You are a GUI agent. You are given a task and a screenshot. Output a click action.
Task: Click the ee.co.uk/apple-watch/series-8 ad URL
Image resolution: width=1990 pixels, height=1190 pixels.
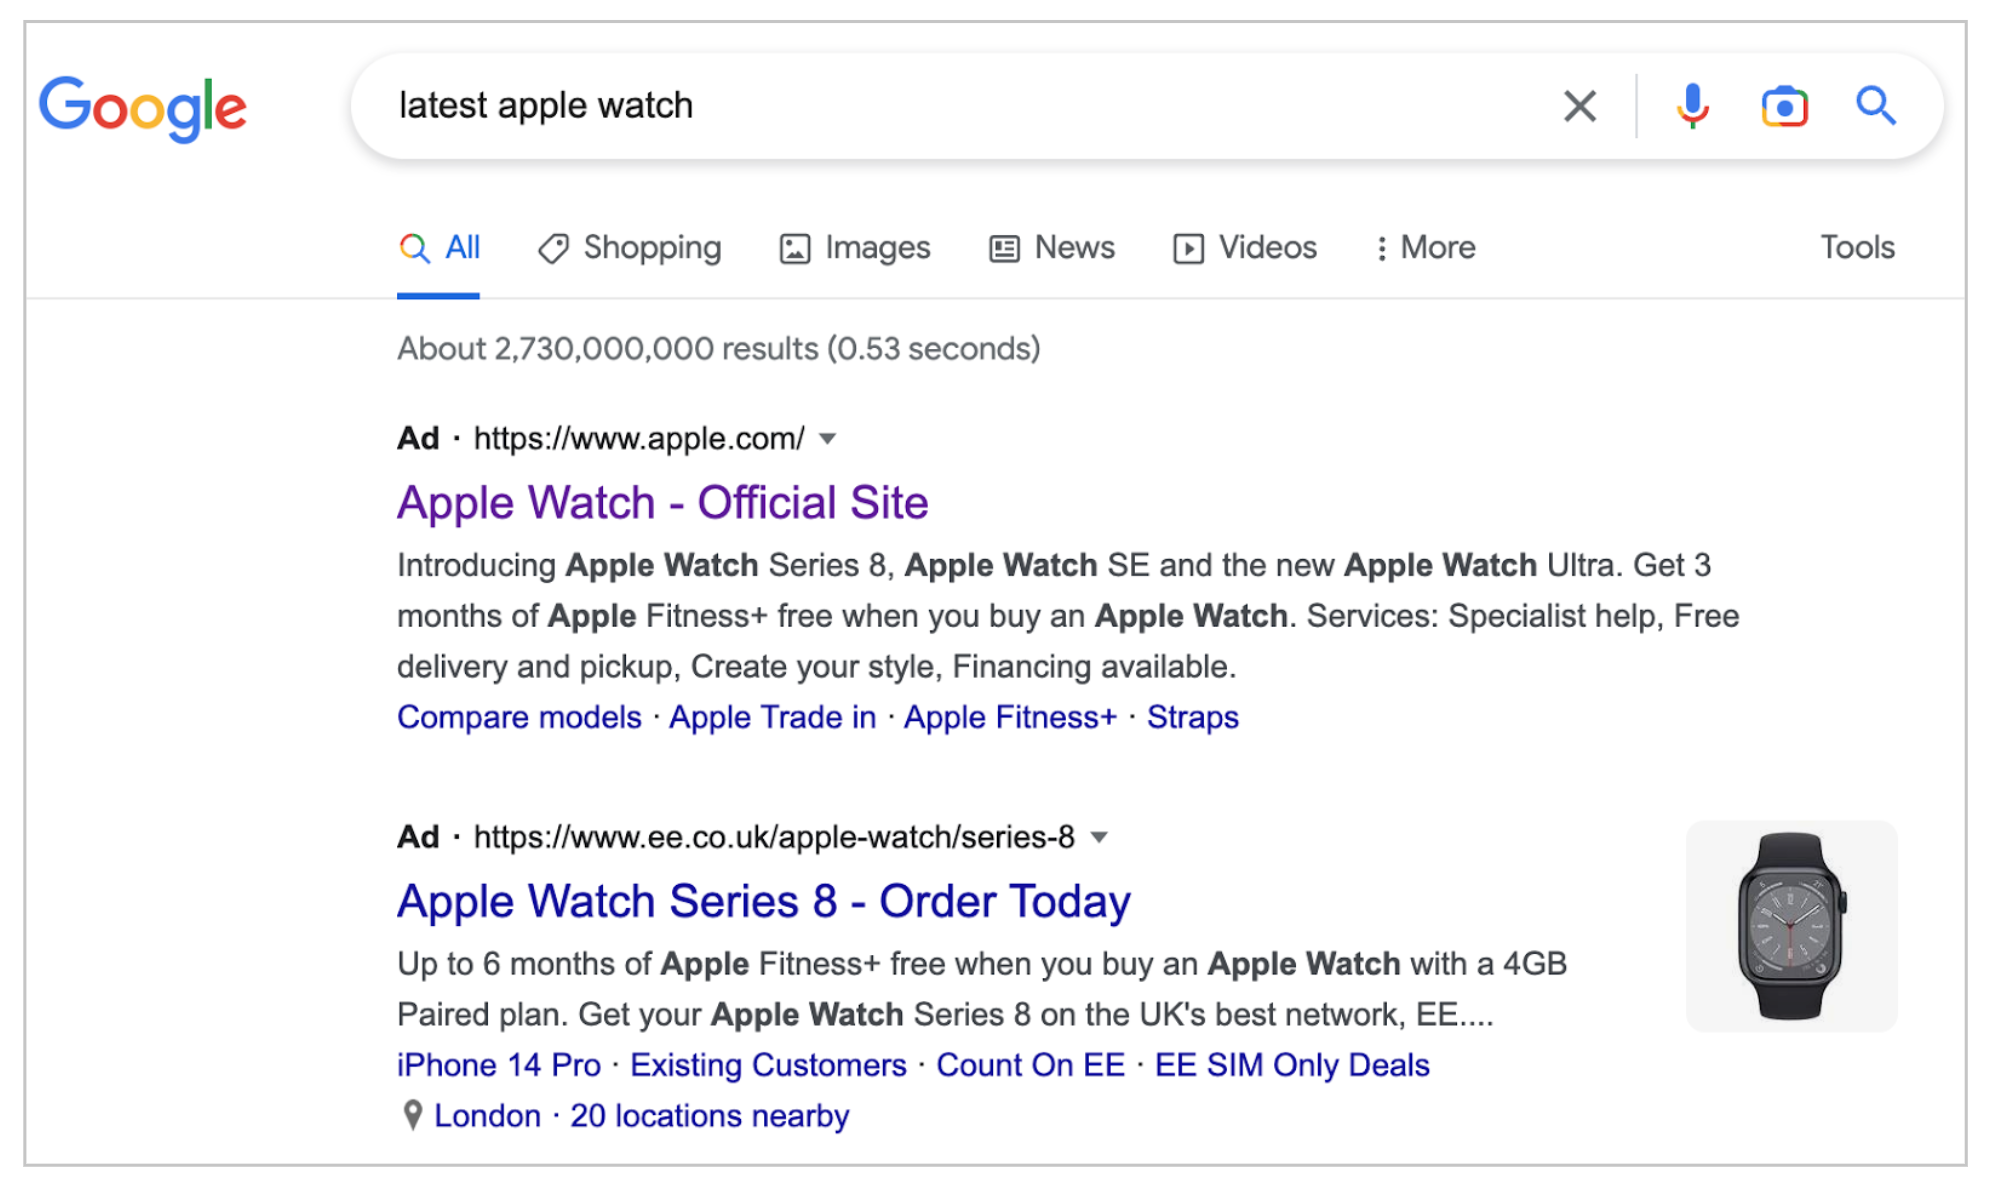(774, 838)
